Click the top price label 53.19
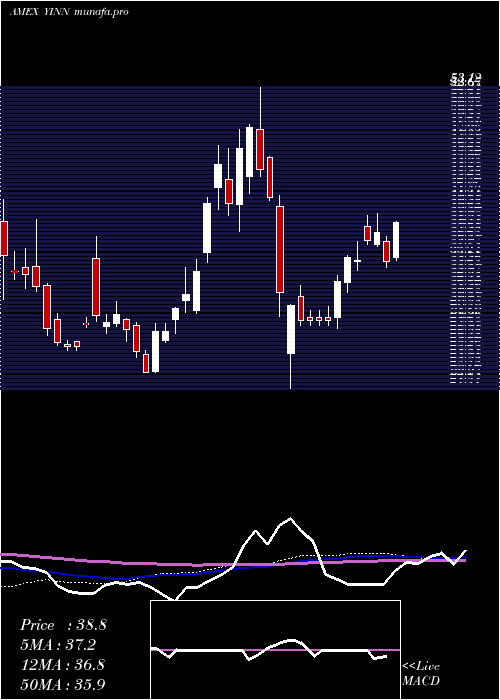Image resolution: width=500 pixels, height=700 pixels. click(x=465, y=79)
